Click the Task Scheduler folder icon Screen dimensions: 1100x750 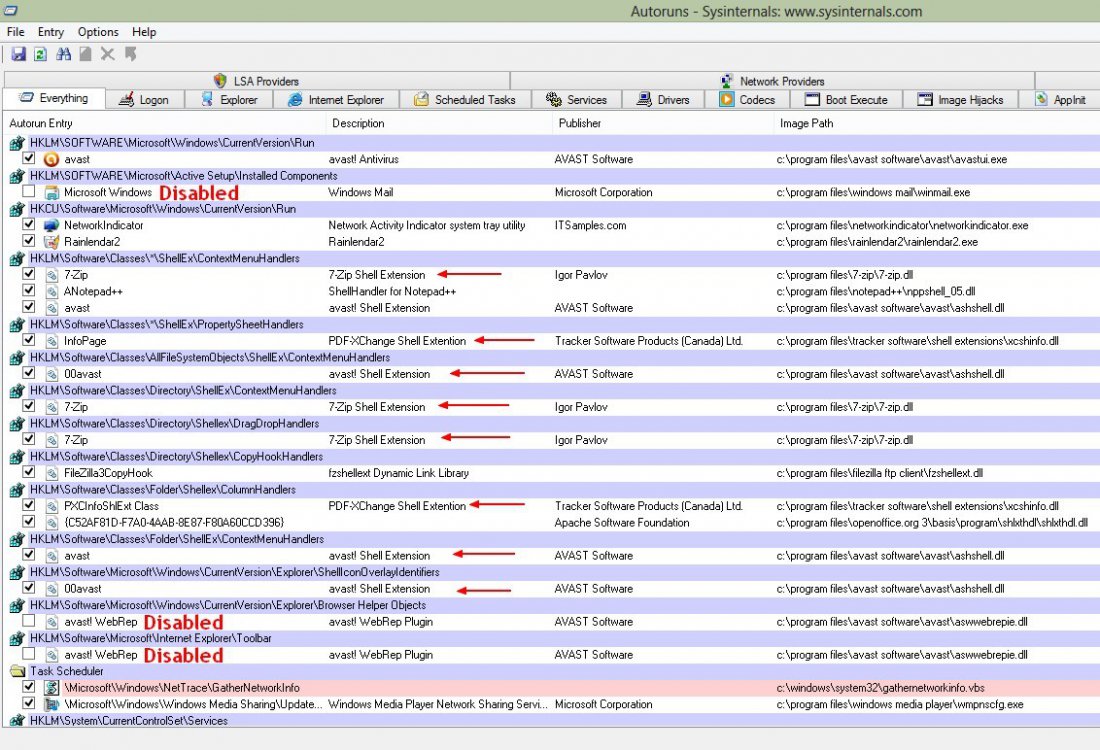(x=17, y=671)
